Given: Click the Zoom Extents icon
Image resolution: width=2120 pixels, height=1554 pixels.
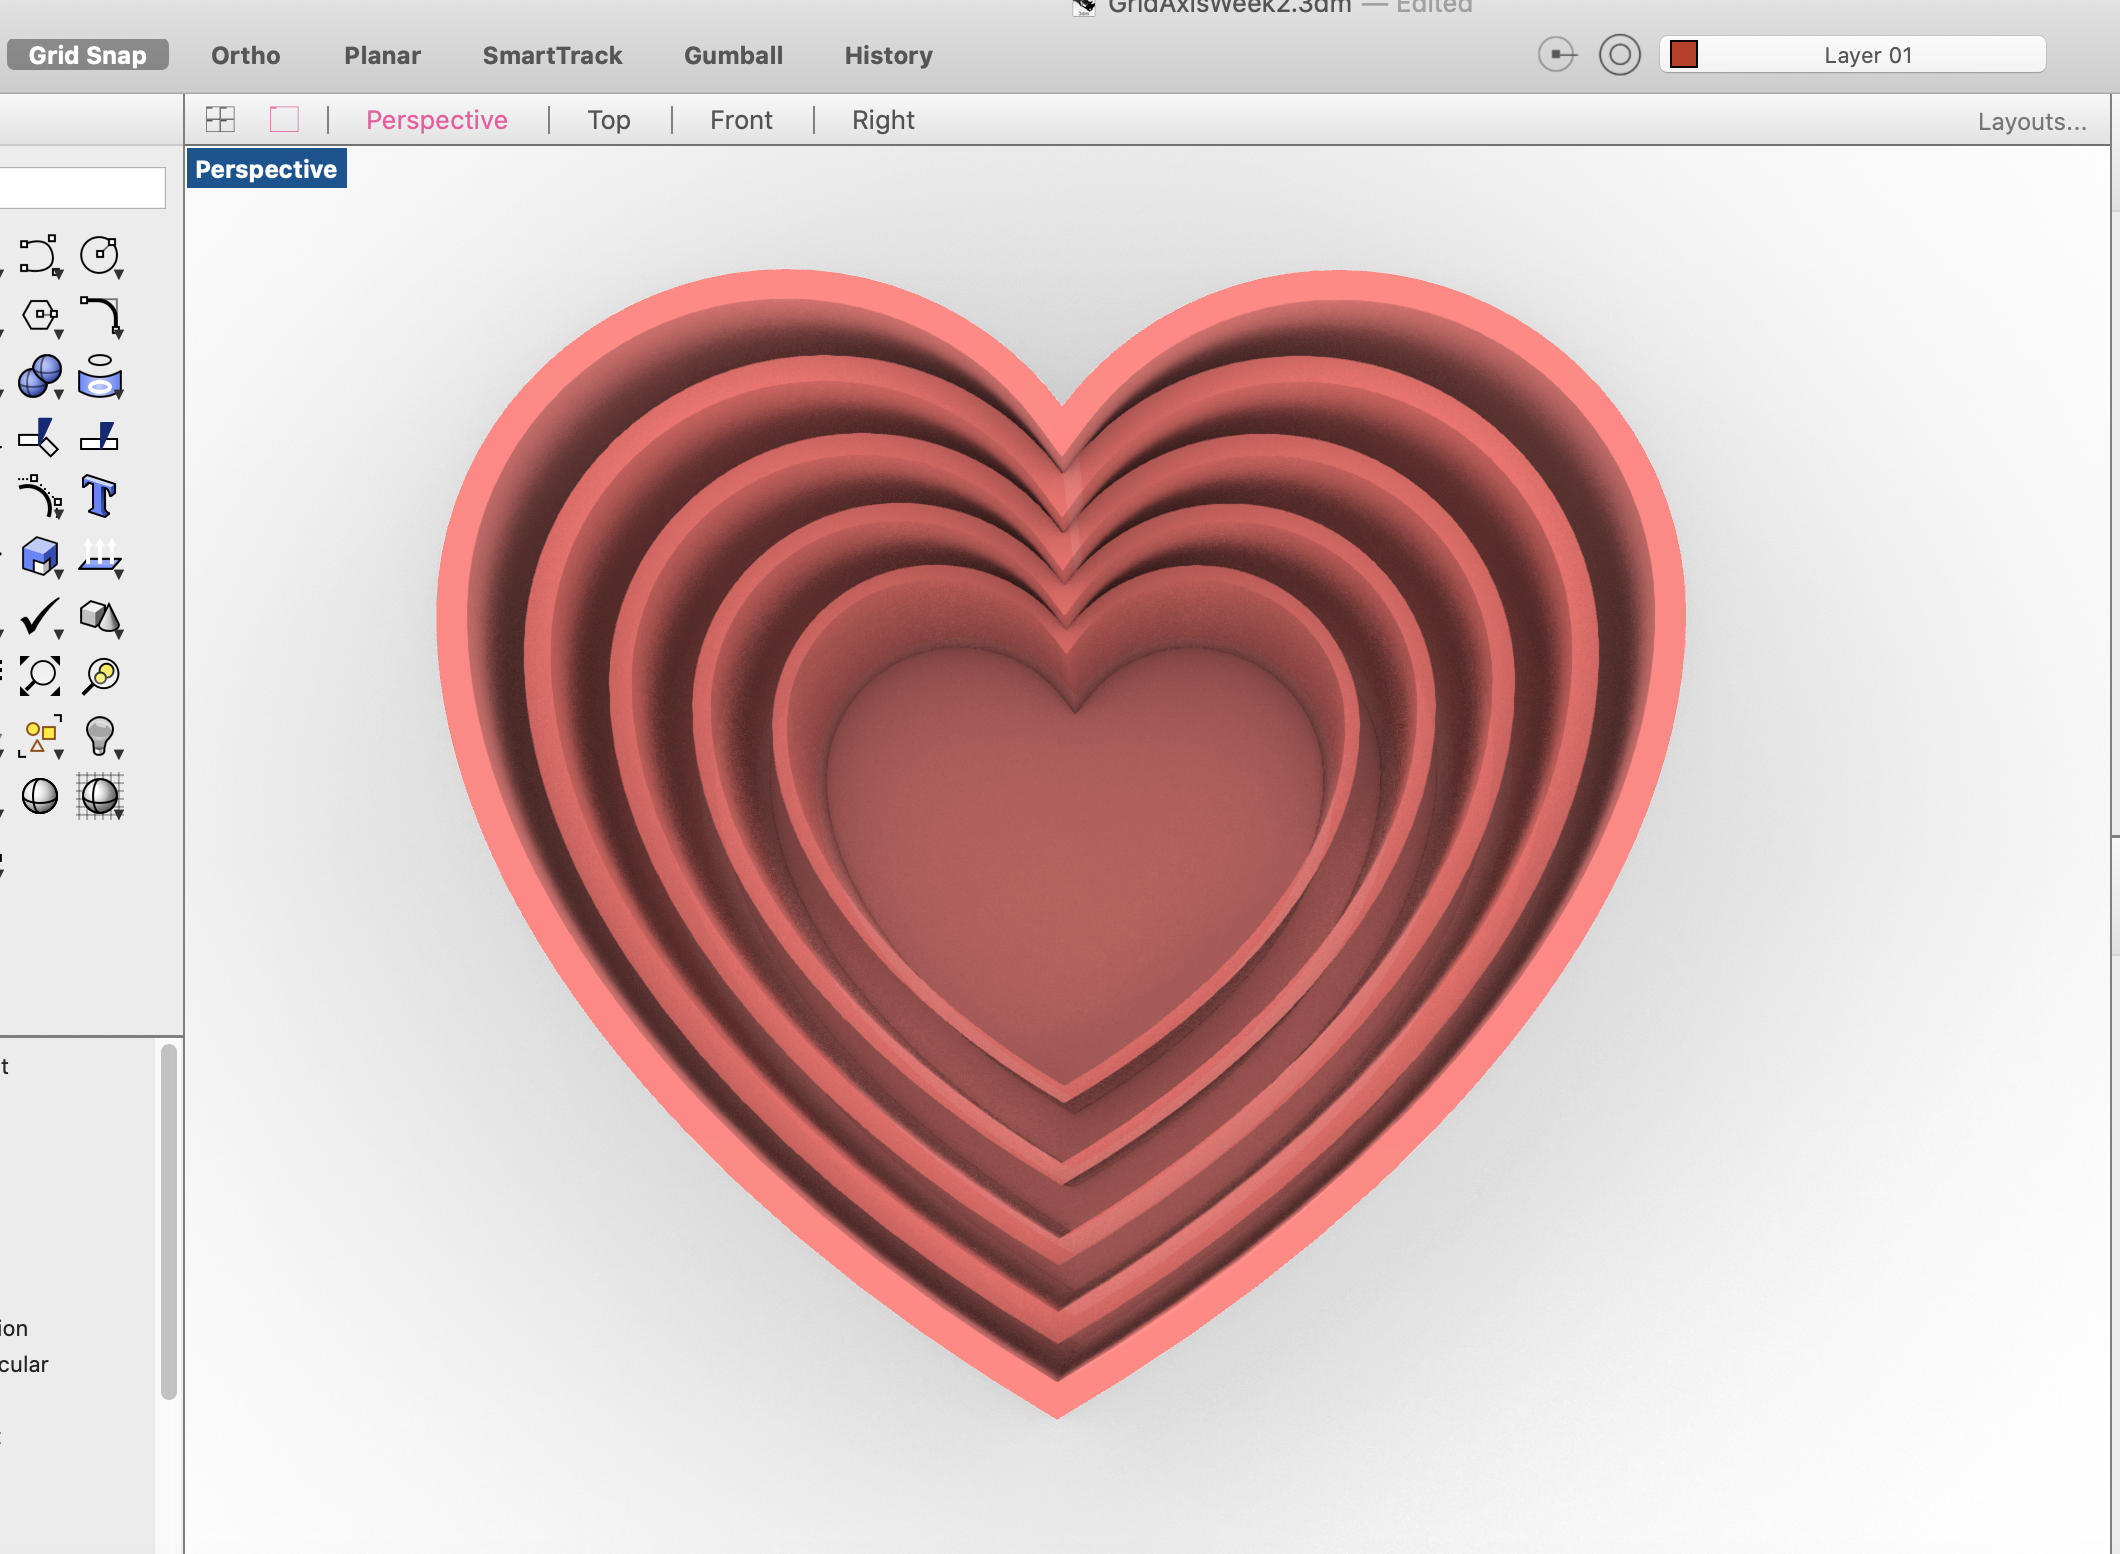Looking at the screenshot, I should point(38,676).
